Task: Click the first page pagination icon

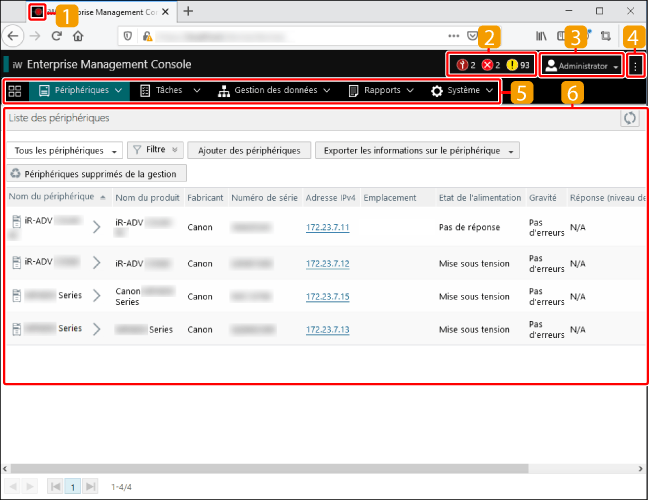Action: [55, 486]
